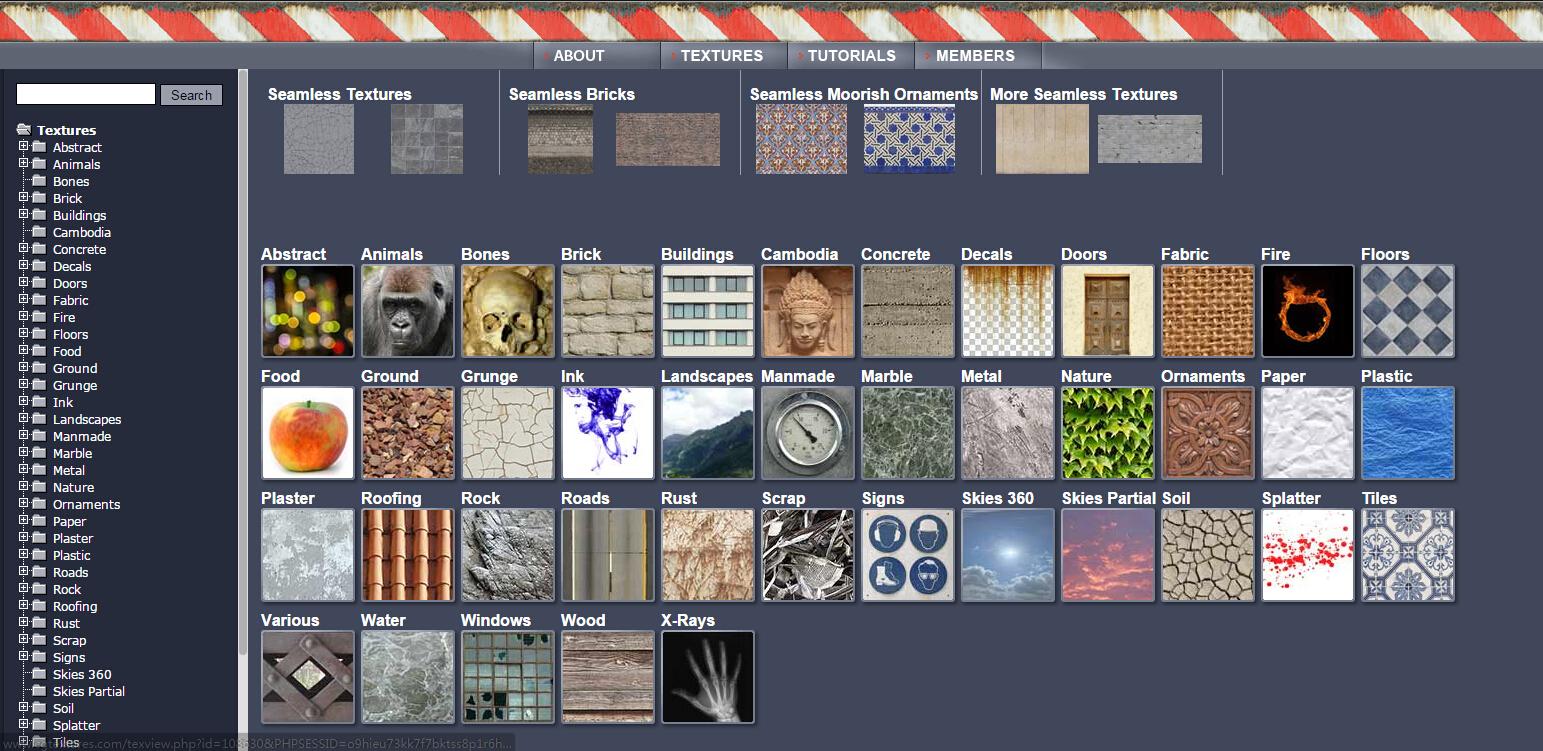Open the Seamless Bricks heading link
The width and height of the screenshot is (1543, 751).
click(572, 94)
